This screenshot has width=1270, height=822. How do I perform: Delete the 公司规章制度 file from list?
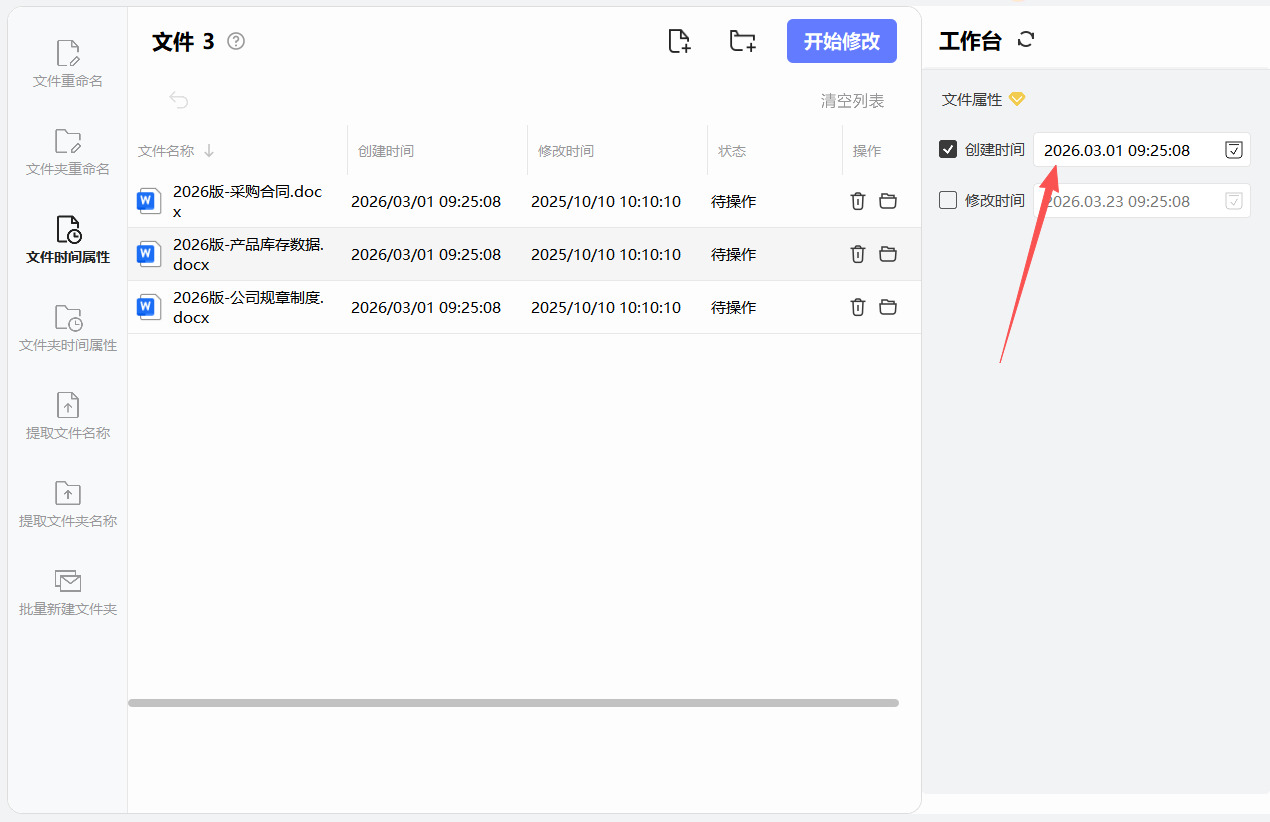coord(857,307)
